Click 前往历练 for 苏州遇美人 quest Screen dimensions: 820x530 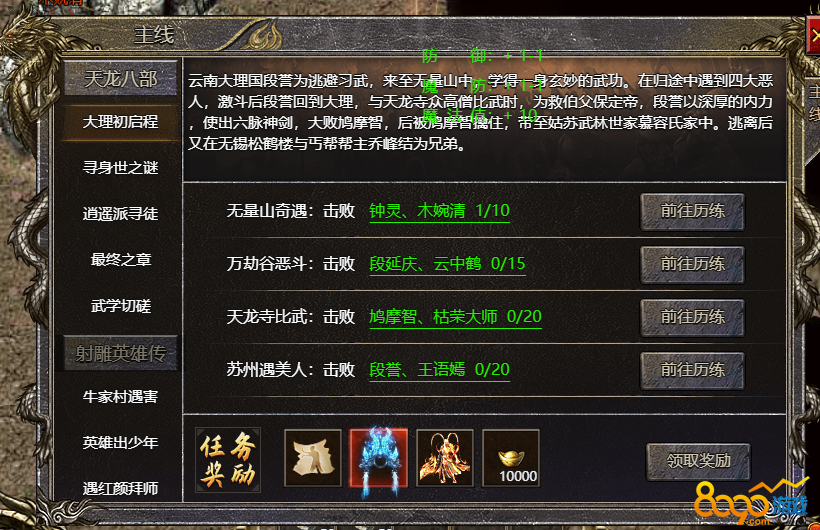tap(692, 370)
